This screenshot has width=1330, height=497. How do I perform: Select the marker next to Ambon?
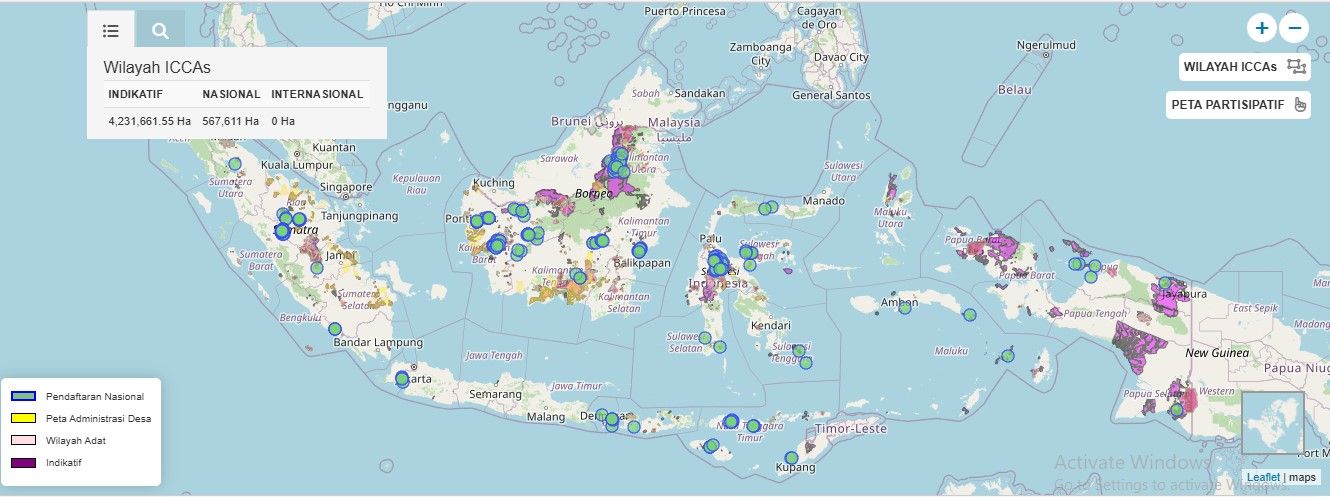[x=905, y=307]
